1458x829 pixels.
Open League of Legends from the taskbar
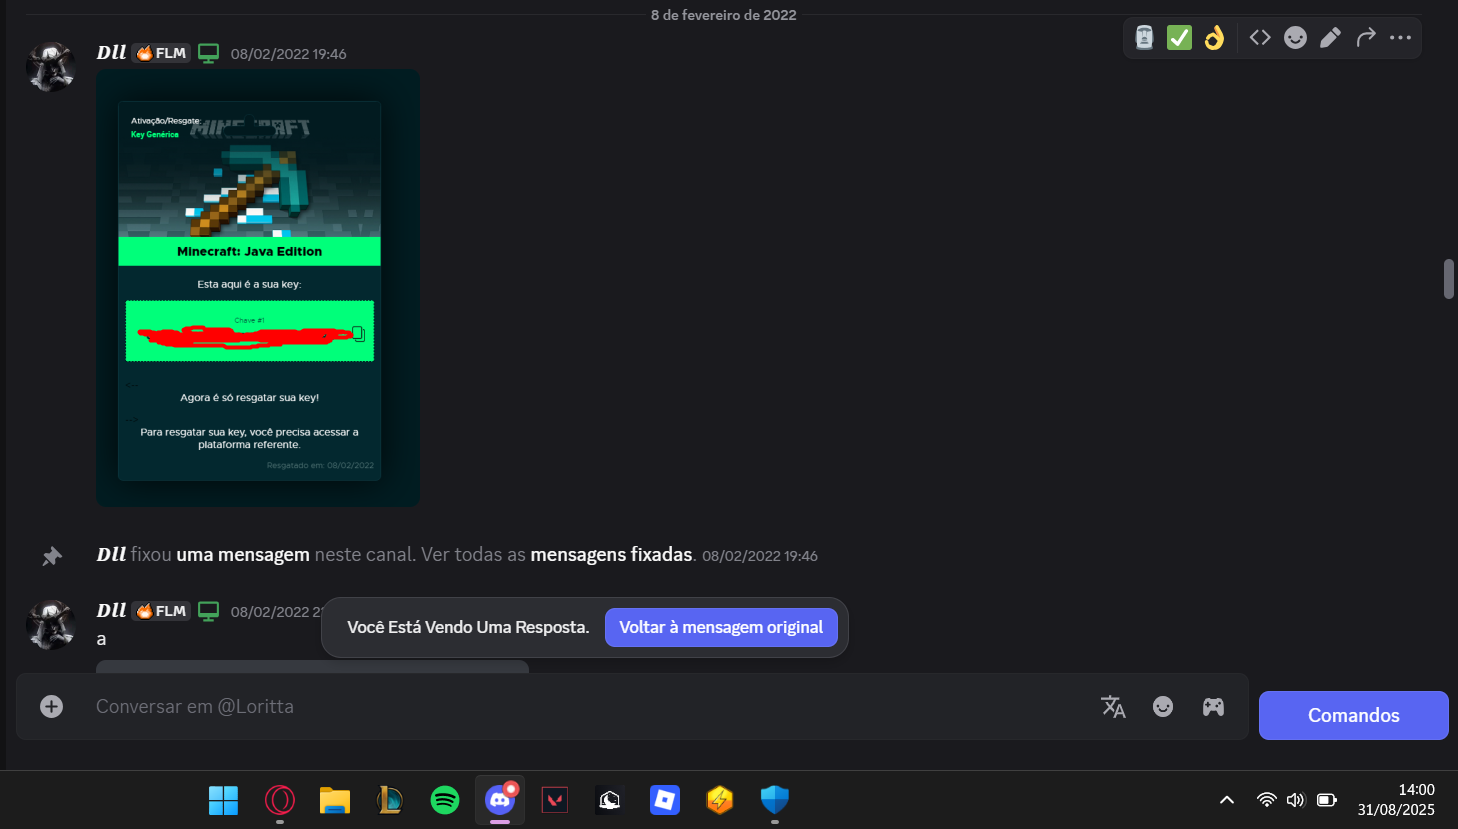point(390,800)
